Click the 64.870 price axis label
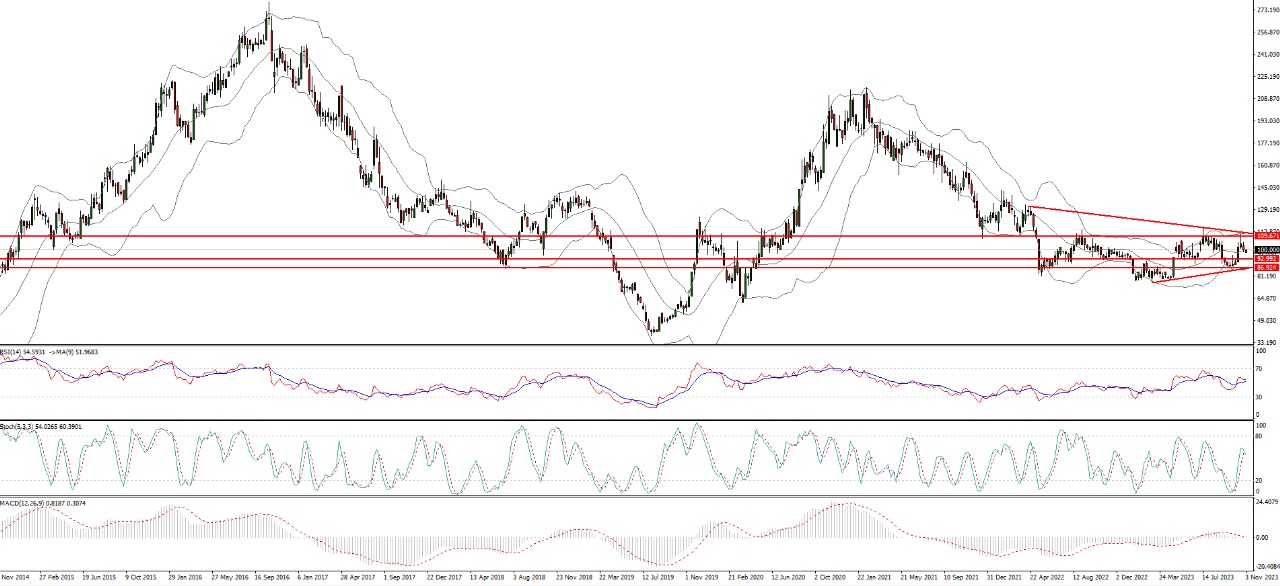The image size is (1280, 586). click(1266, 299)
